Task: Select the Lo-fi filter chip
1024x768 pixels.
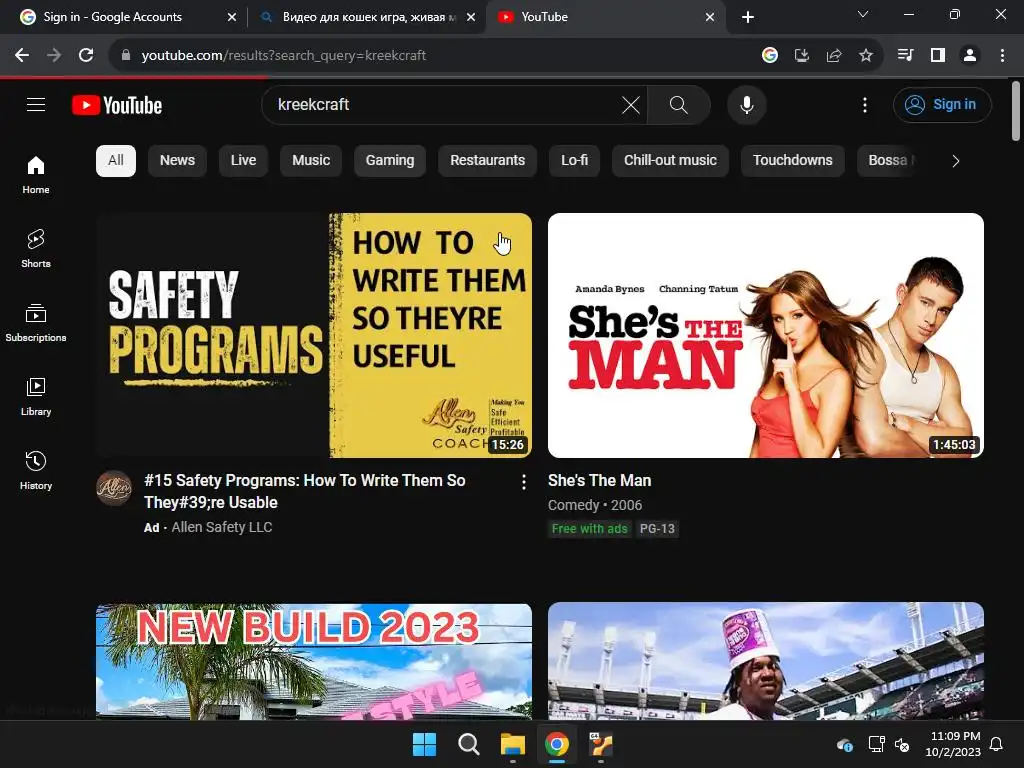Action: pos(574,161)
